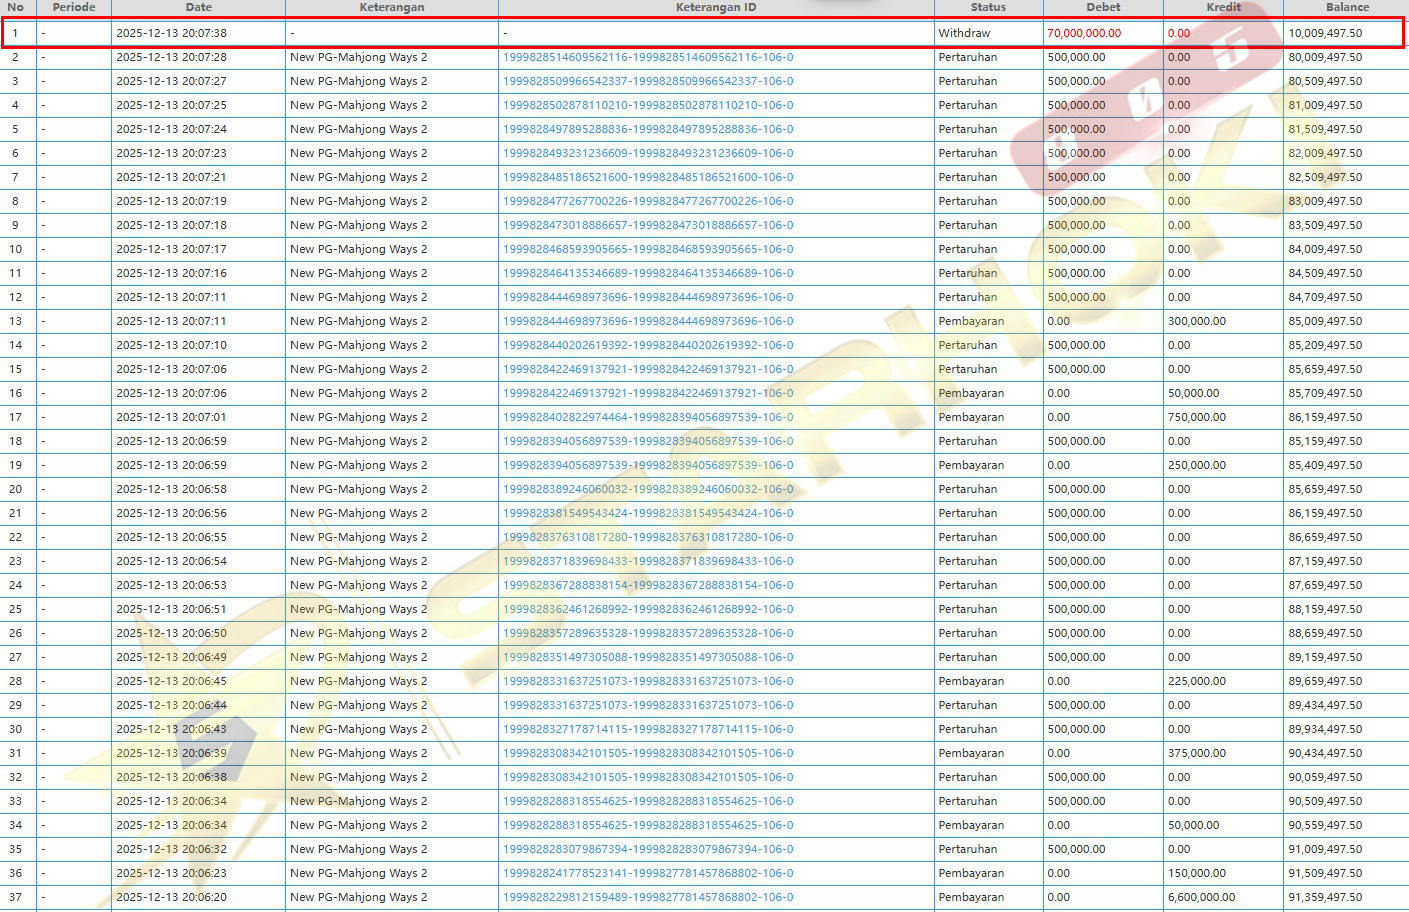
Task: Select the Withdraw status cell in row 1
Action: click(964, 33)
